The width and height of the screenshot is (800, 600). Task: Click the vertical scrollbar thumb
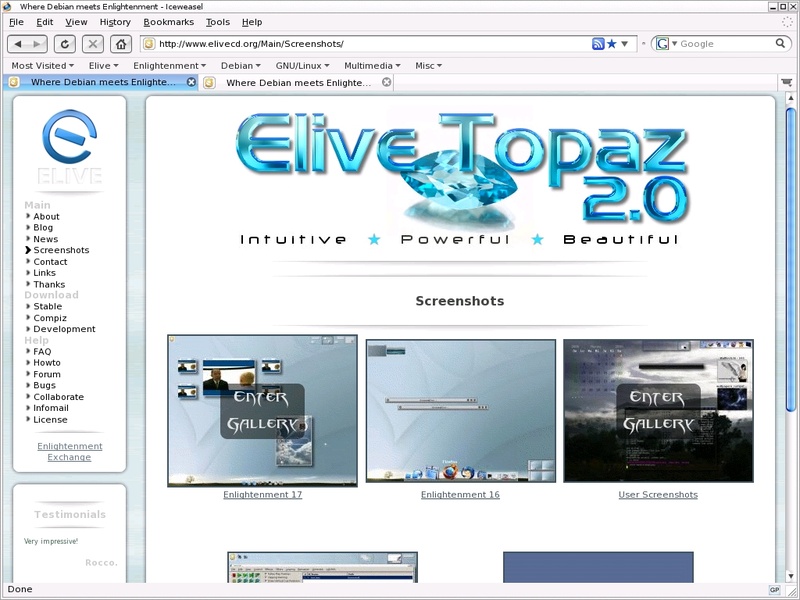pyautogui.click(x=791, y=259)
